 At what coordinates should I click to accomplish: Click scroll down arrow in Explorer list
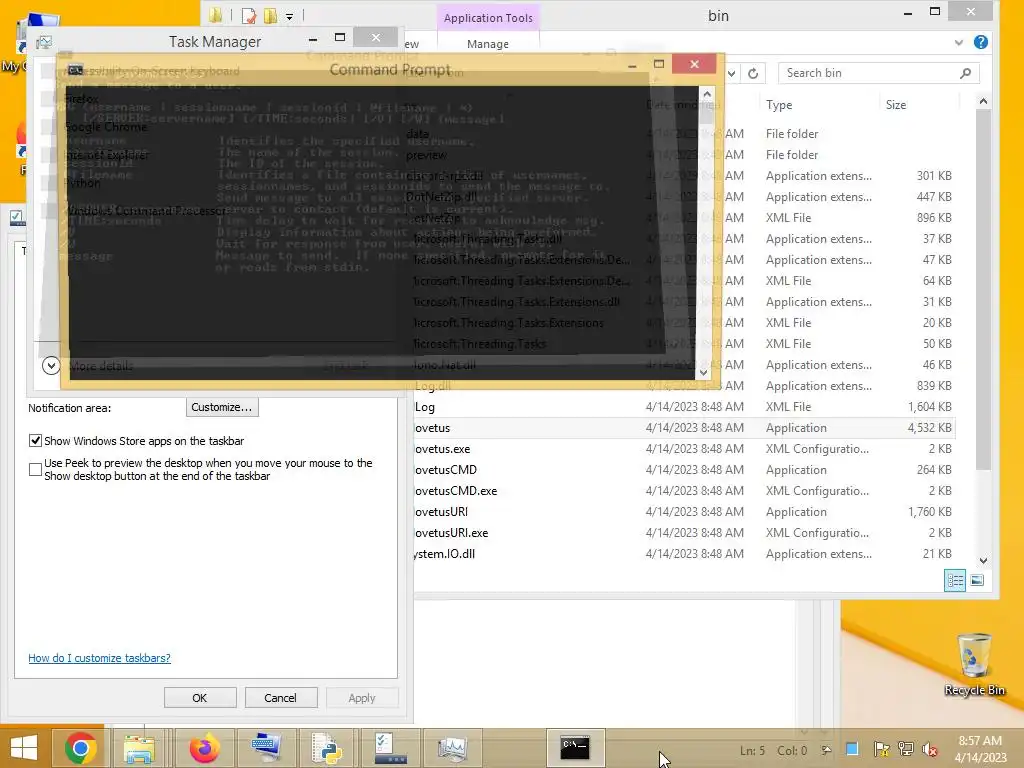coord(983,561)
